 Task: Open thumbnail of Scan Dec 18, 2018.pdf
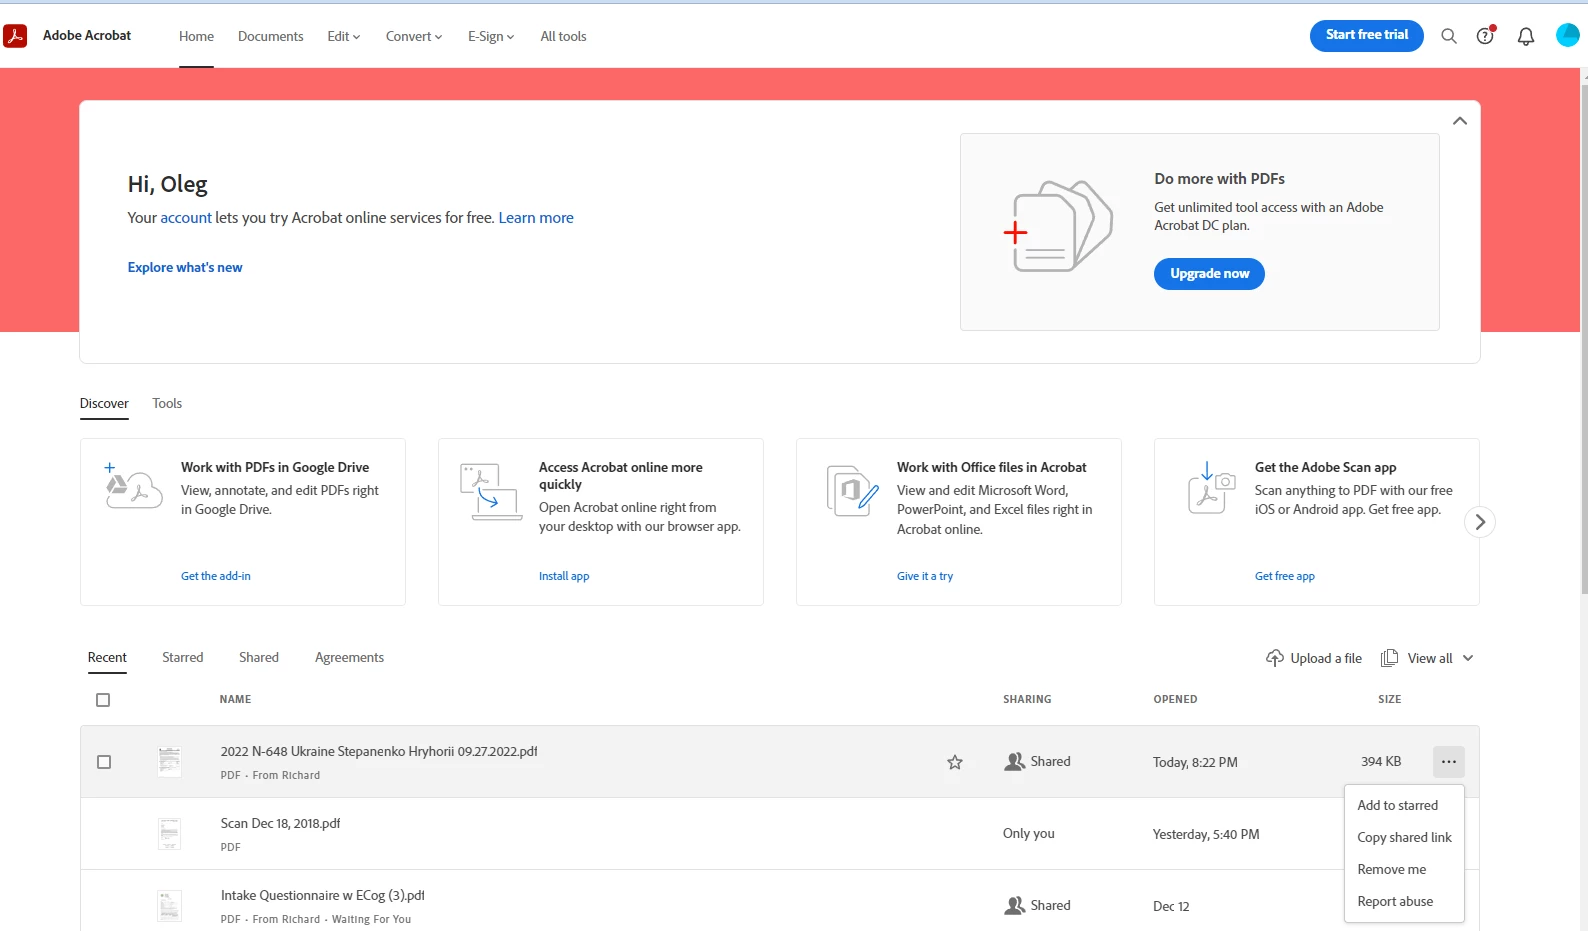pos(170,834)
